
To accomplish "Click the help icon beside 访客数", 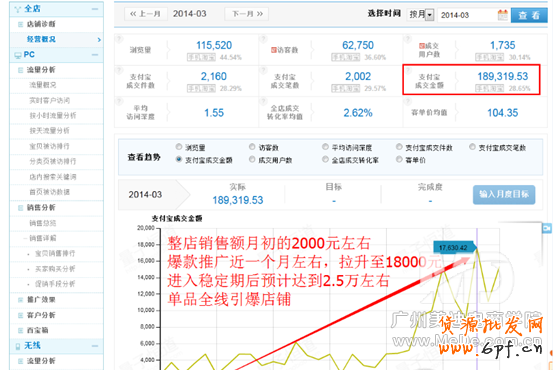I will tap(263, 38).
